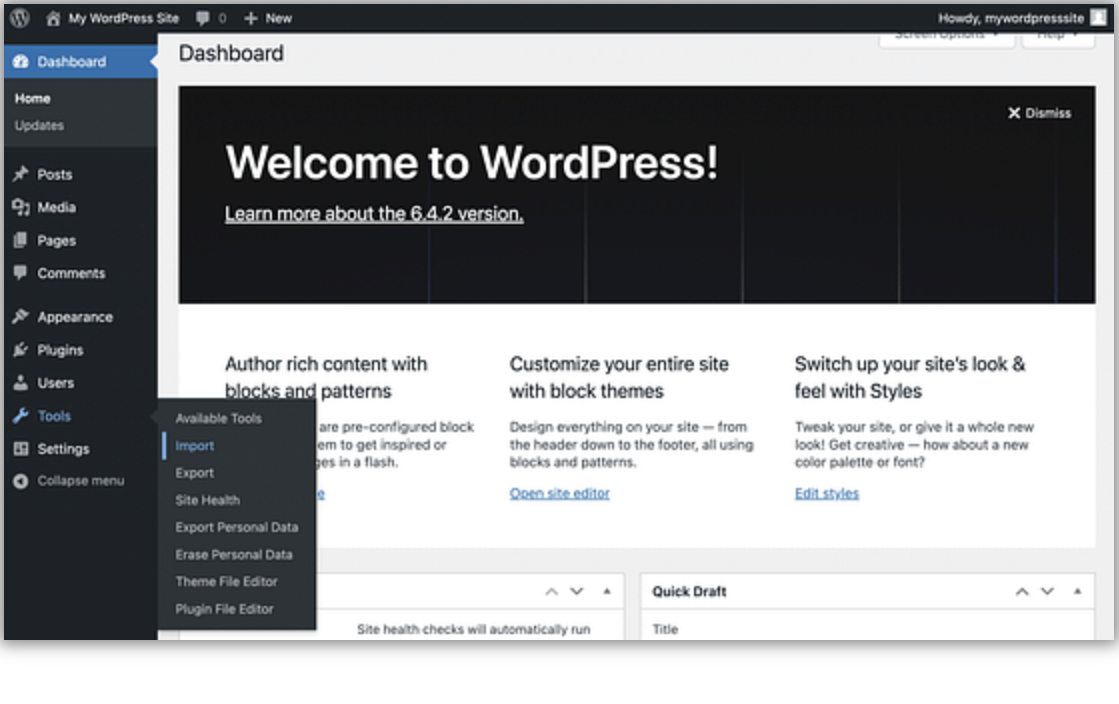Click New in the admin bar
Image resolution: width=1119 pixels, height=704 pixels.
pyautogui.click(x=278, y=19)
